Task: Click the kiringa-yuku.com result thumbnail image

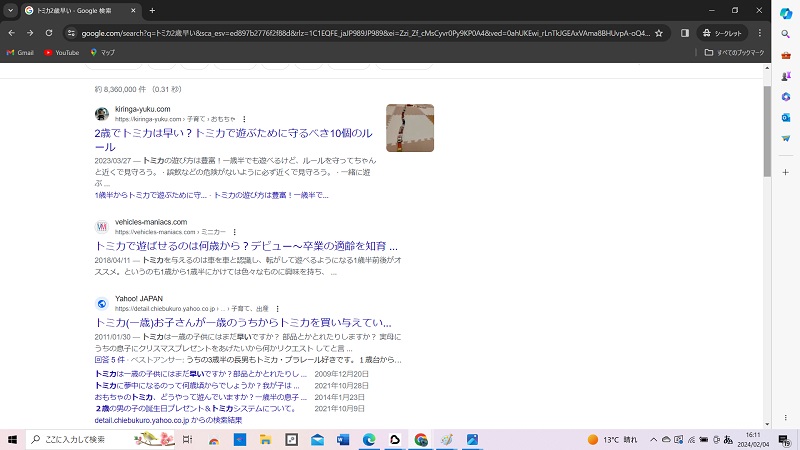Action: pyautogui.click(x=410, y=128)
